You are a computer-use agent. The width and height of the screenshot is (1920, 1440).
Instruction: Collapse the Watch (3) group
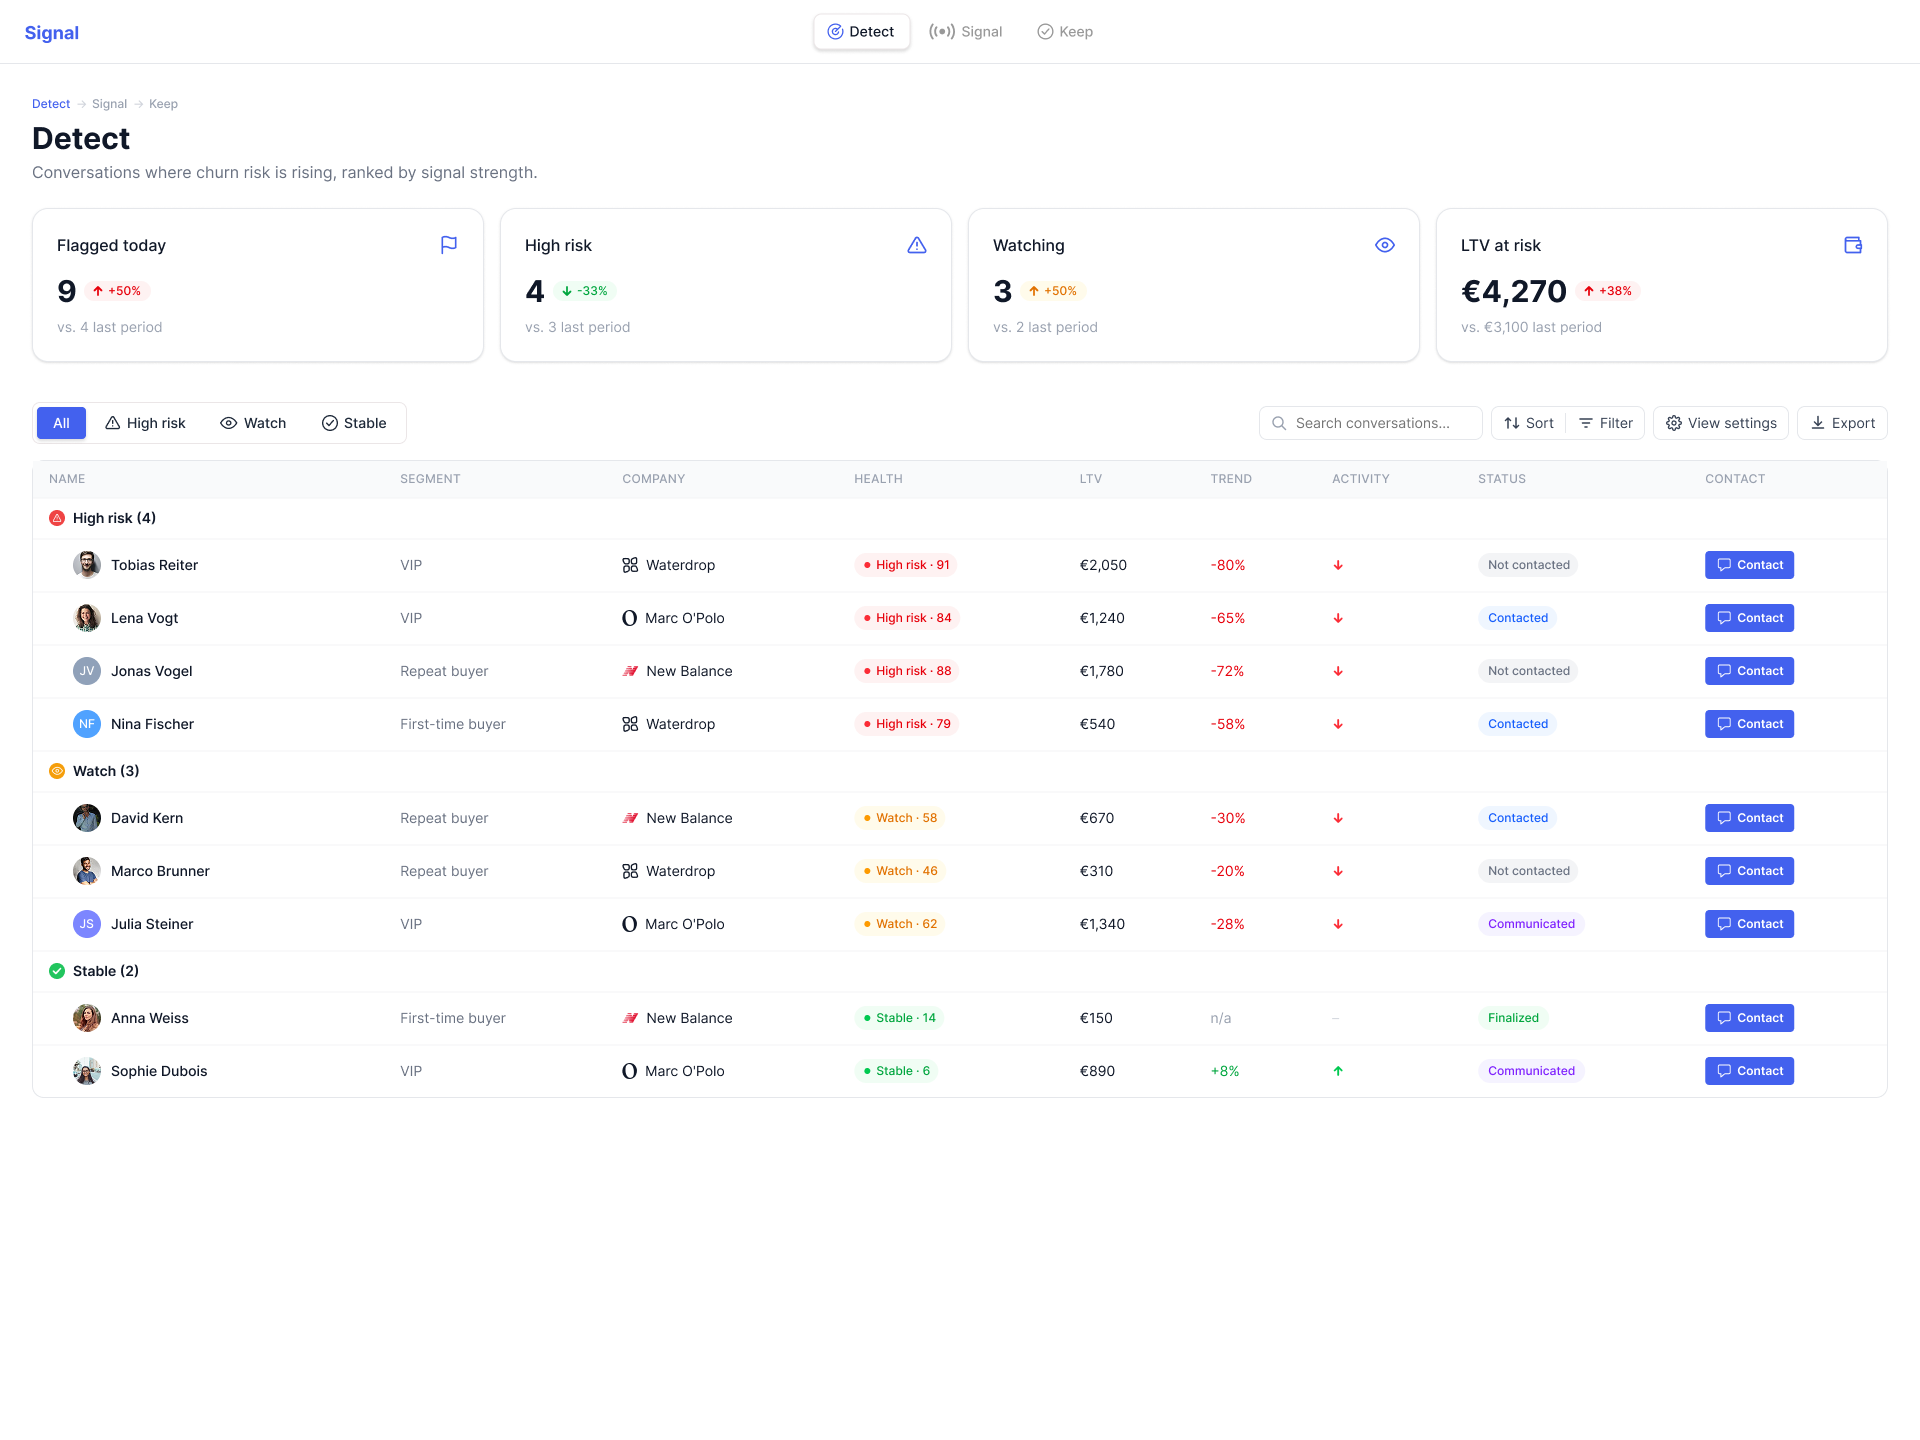click(x=959, y=771)
